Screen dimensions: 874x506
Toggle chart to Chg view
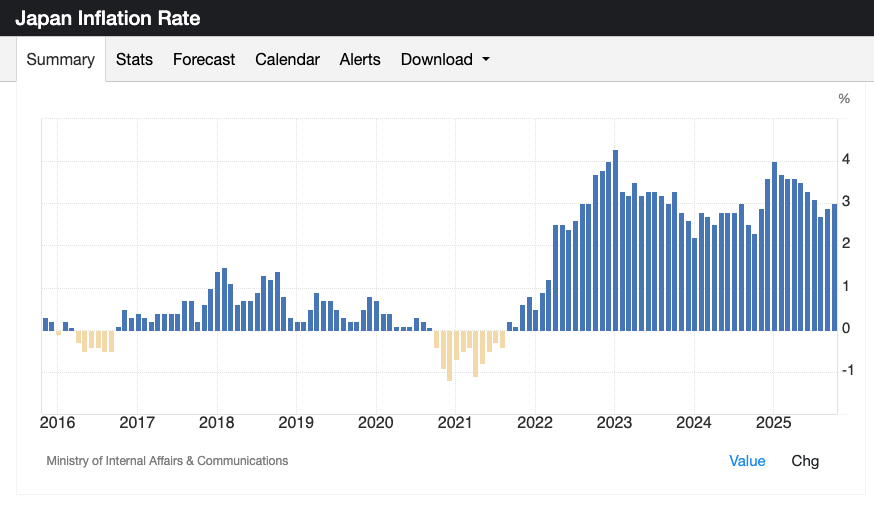coord(805,461)
